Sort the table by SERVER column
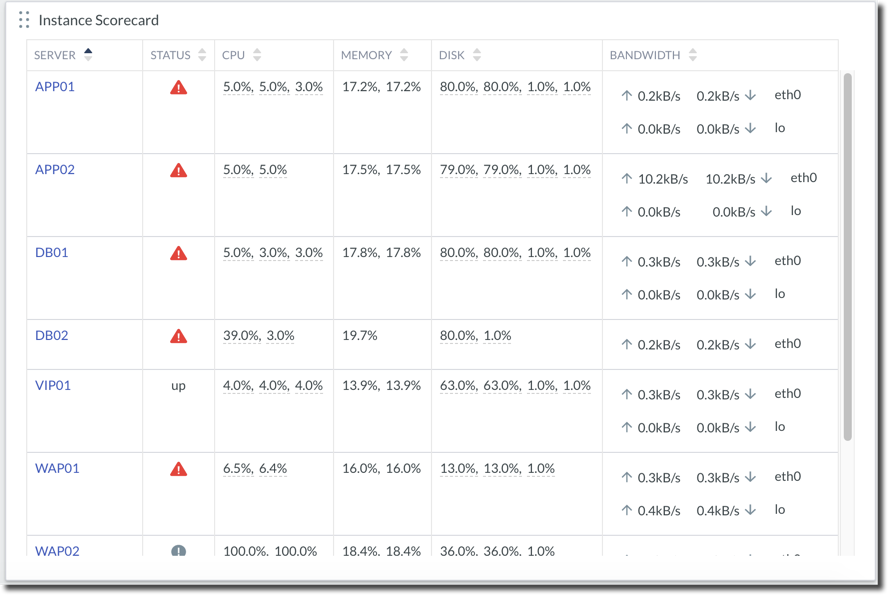Screen dimensions: 888x595 pos(88,55)
